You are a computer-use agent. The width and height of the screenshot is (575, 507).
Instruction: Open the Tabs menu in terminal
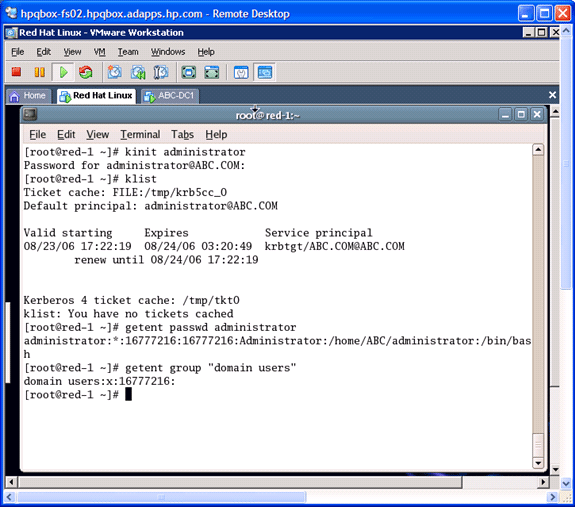click(x=182, y=135)
